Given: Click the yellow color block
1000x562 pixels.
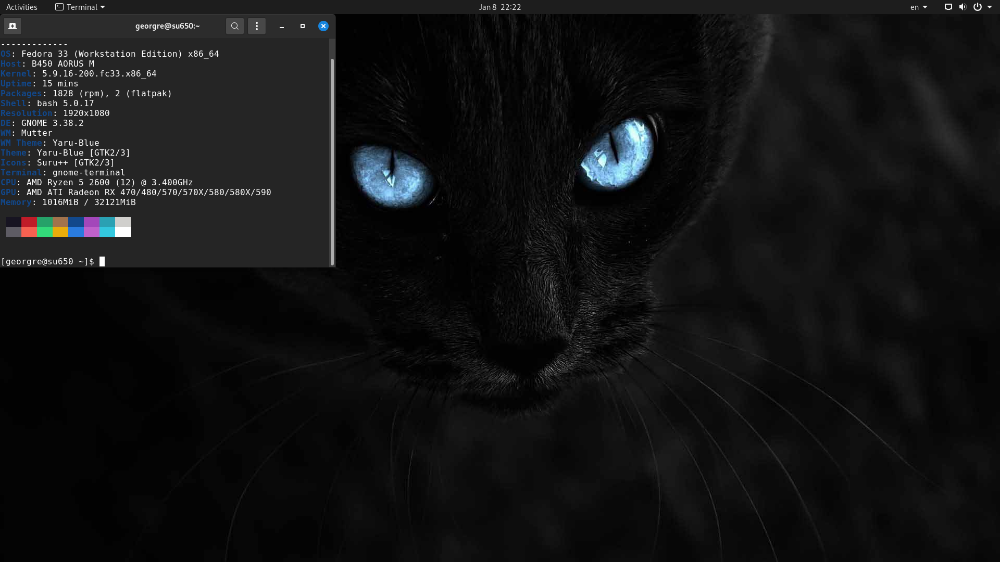Looking at the screenshot, I should (x=60, y=232).
